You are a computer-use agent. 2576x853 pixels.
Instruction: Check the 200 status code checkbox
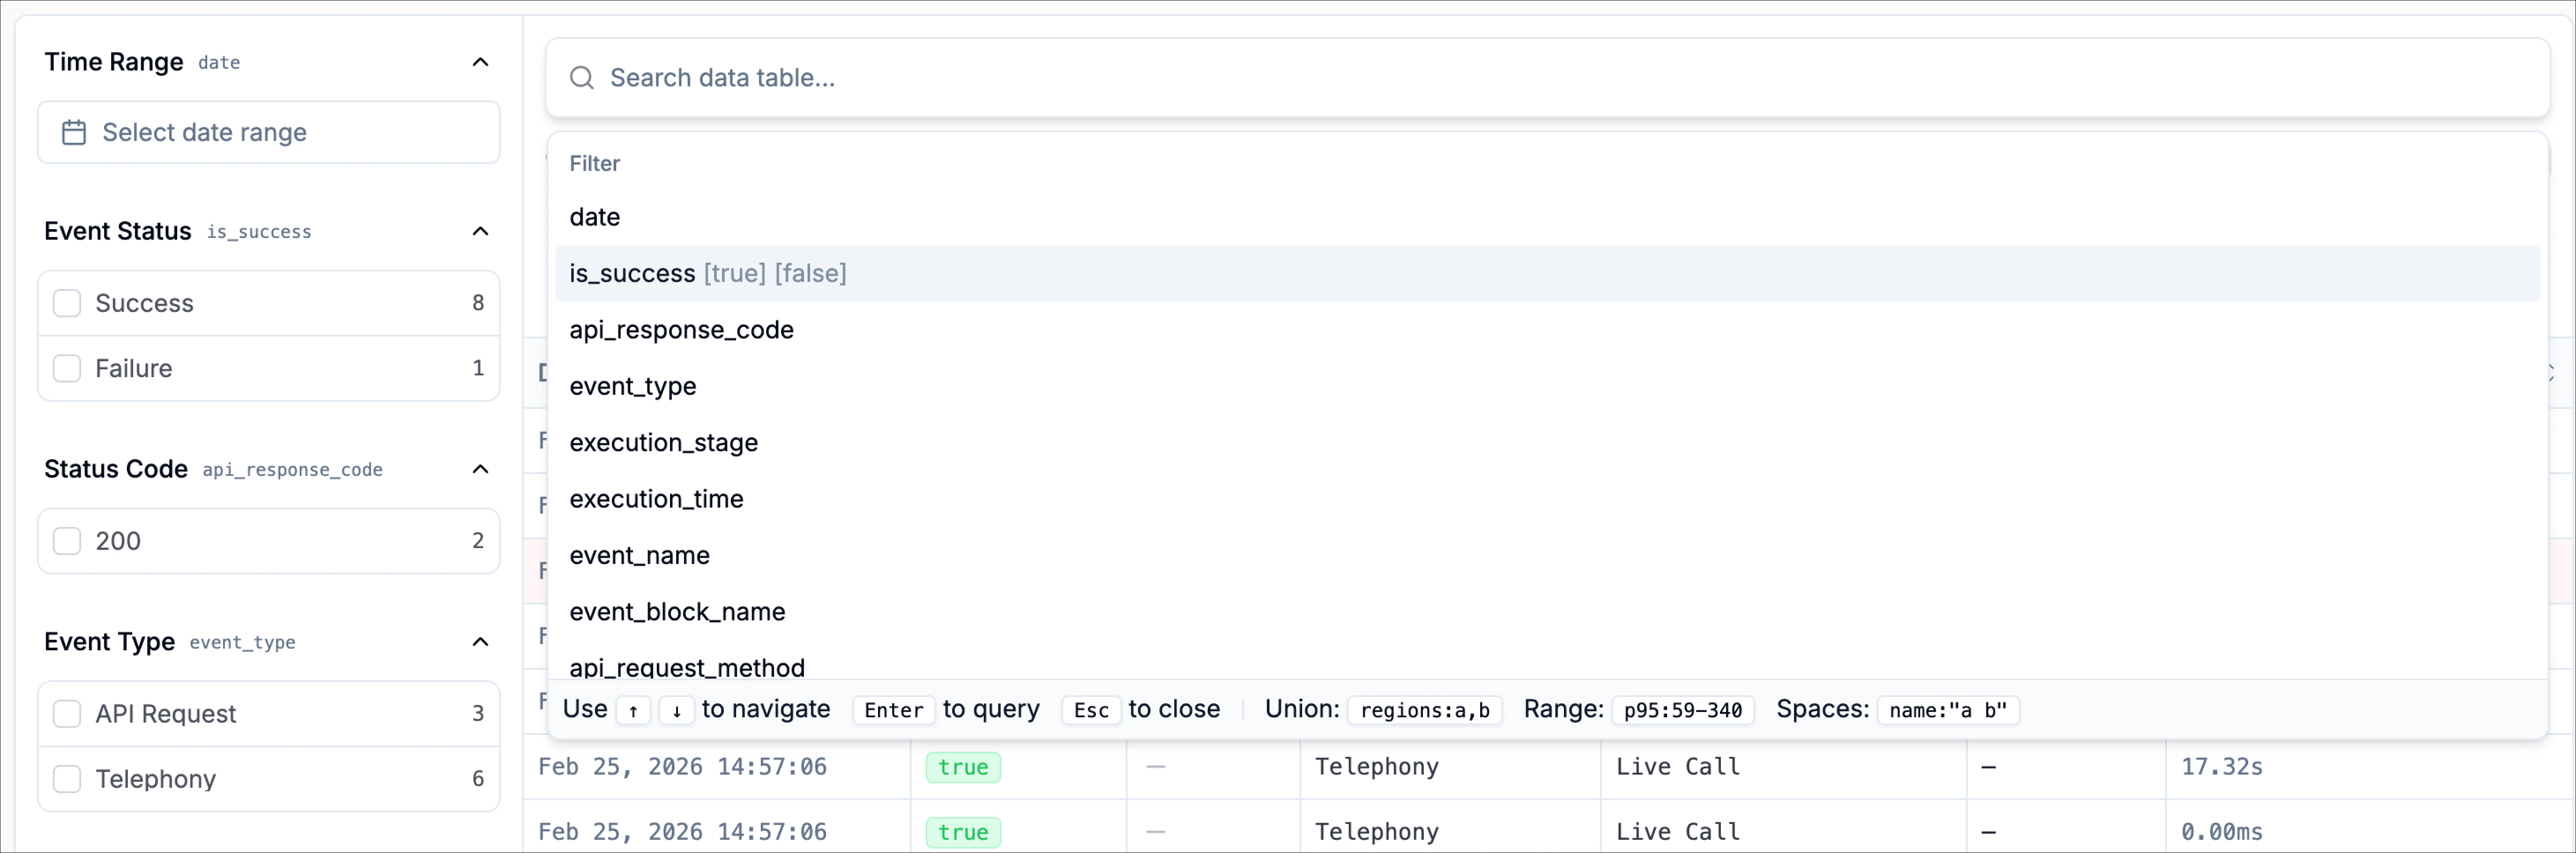pyautogui.click(x=67, y=540)
